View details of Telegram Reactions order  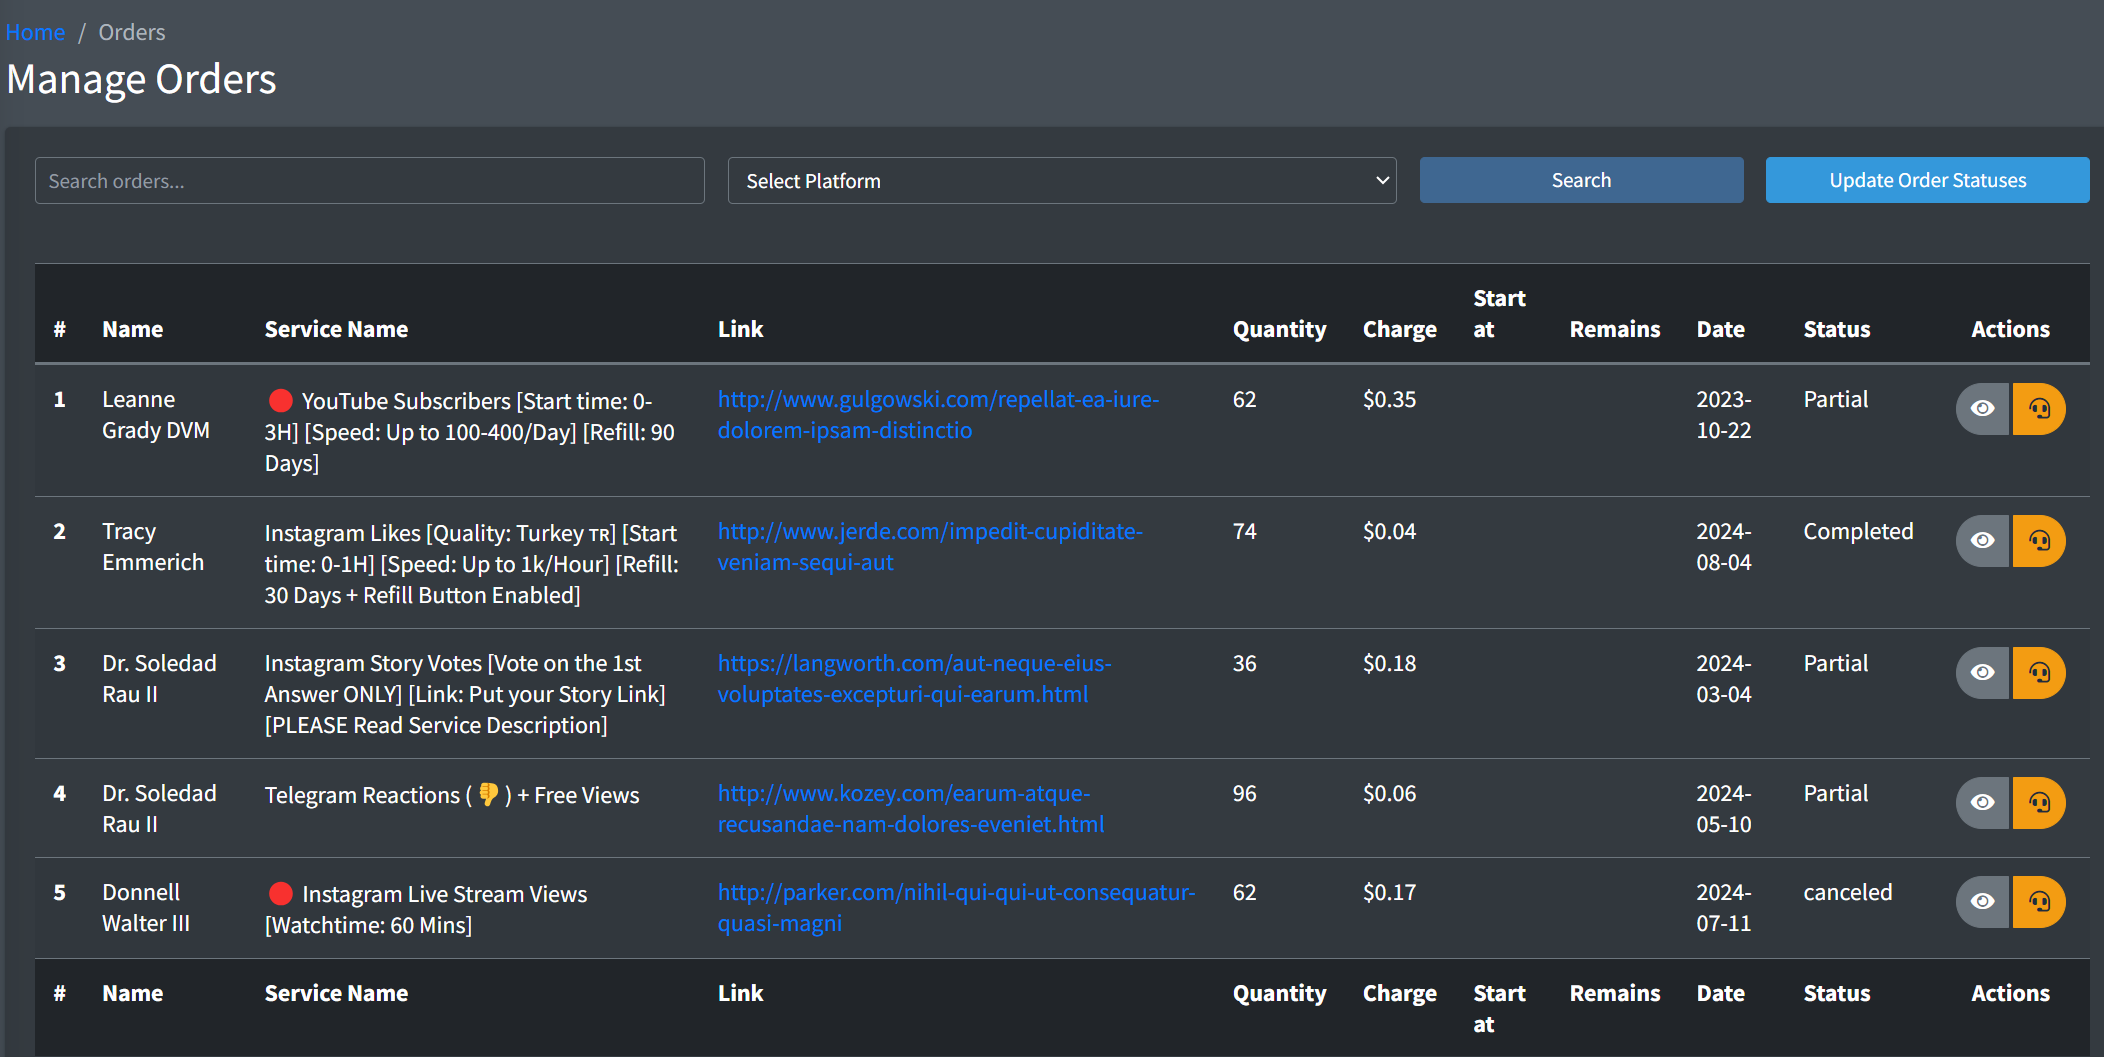tap(1982, 803)
